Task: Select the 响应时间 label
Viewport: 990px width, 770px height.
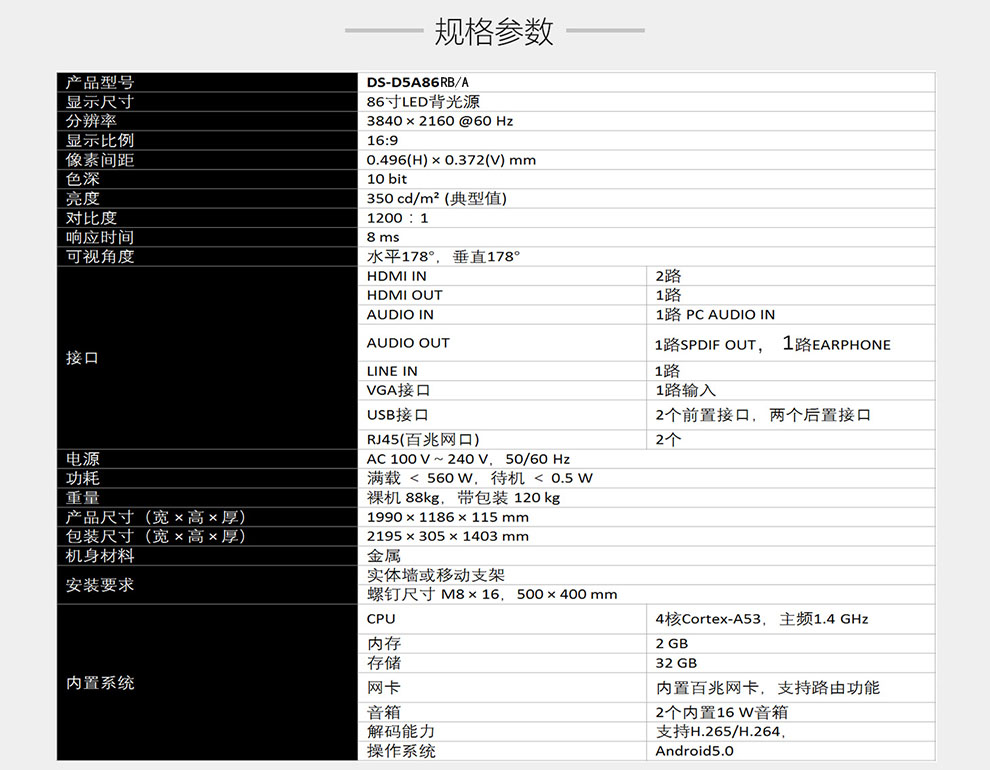Action: coord(100,237)
